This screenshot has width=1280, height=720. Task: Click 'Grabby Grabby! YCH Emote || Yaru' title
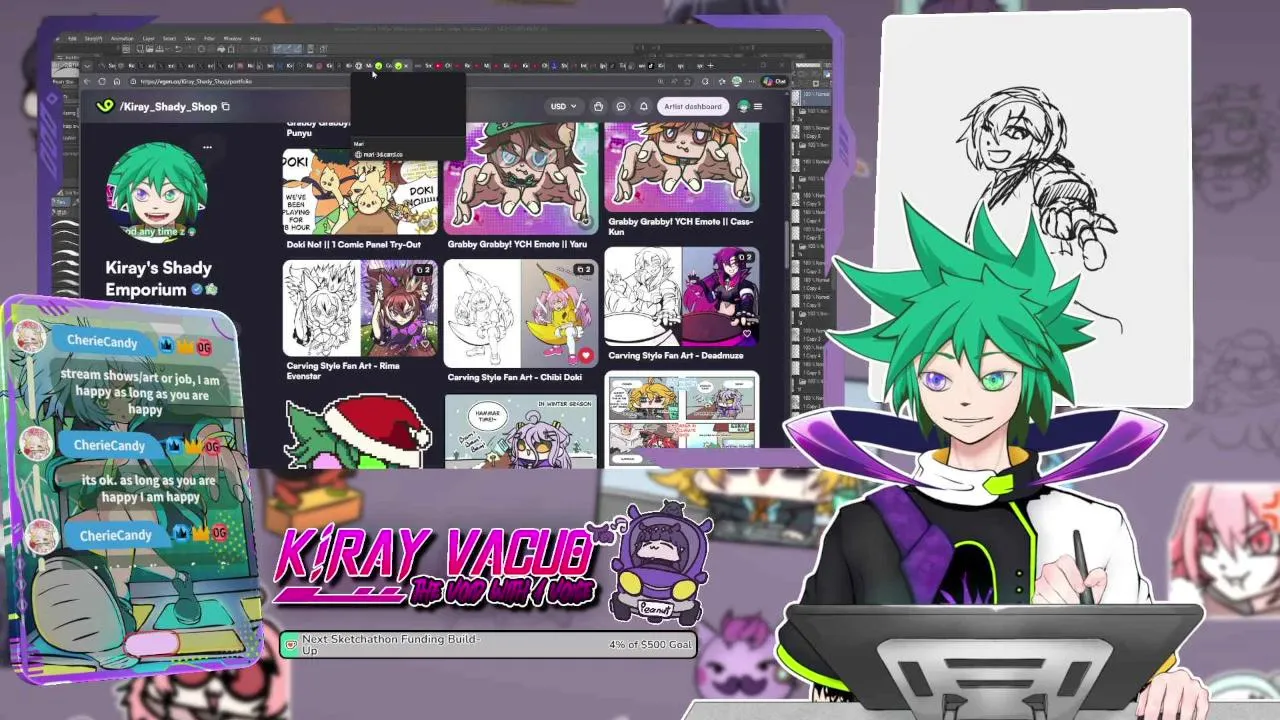pos(517,244)
